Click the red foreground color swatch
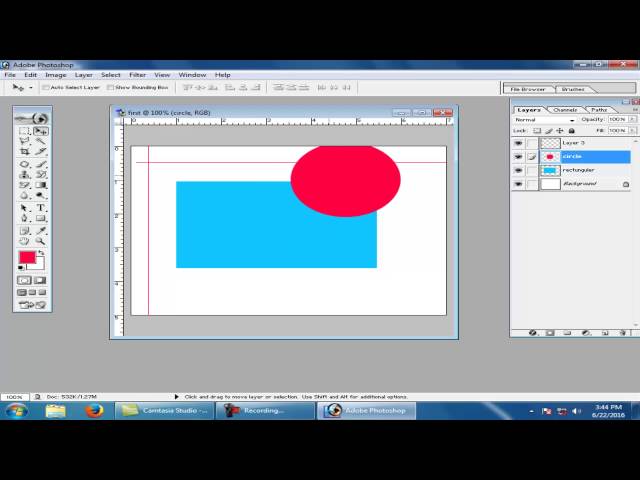 tap(27, 257)
